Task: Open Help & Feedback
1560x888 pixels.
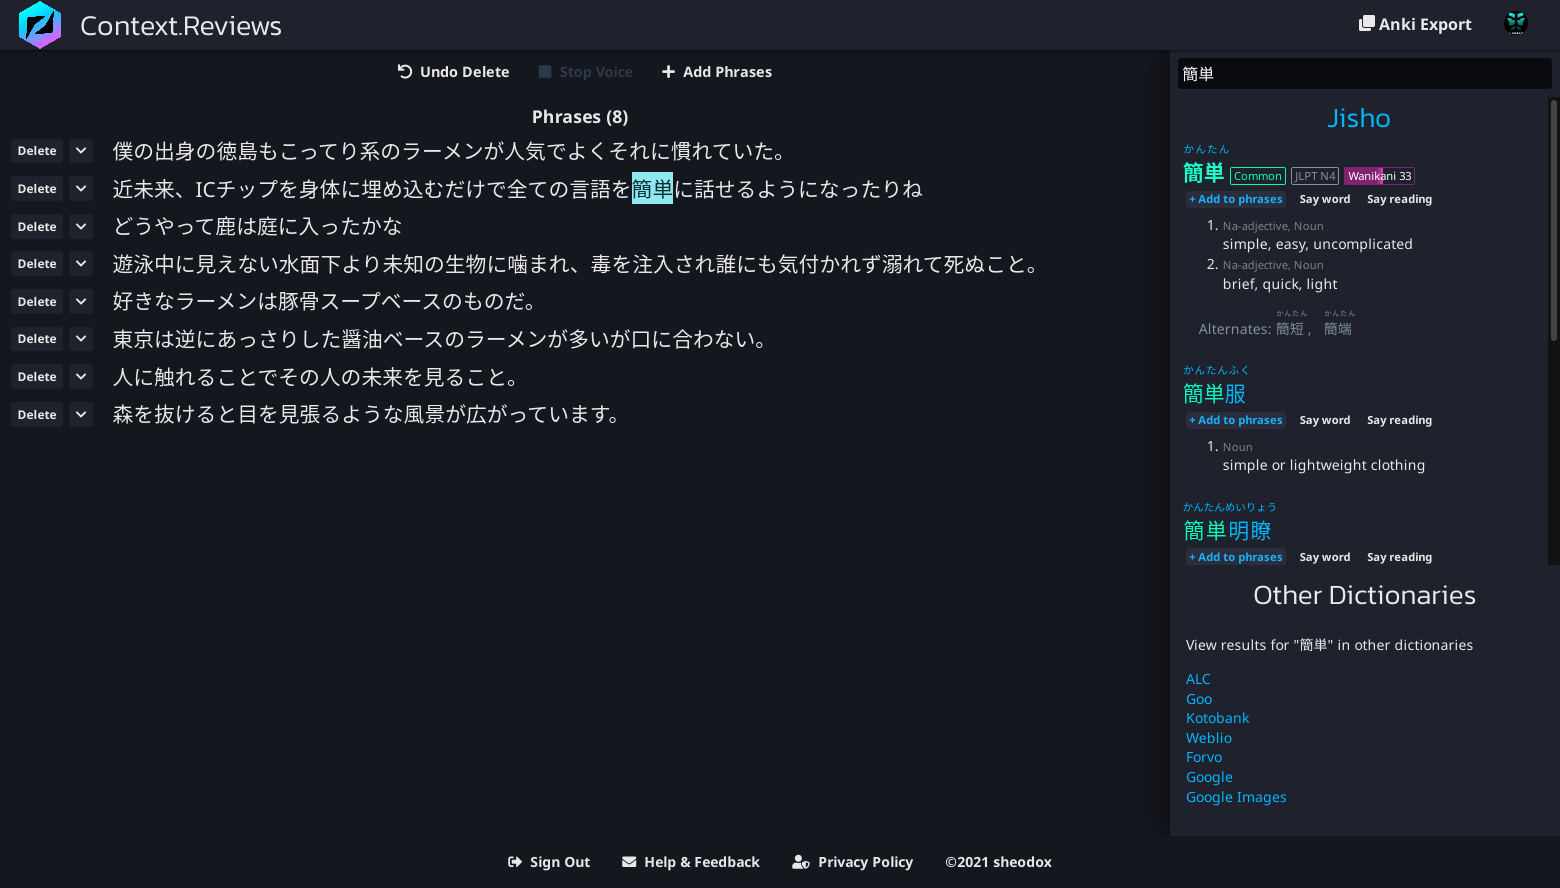Action: (x=691, y=862)
